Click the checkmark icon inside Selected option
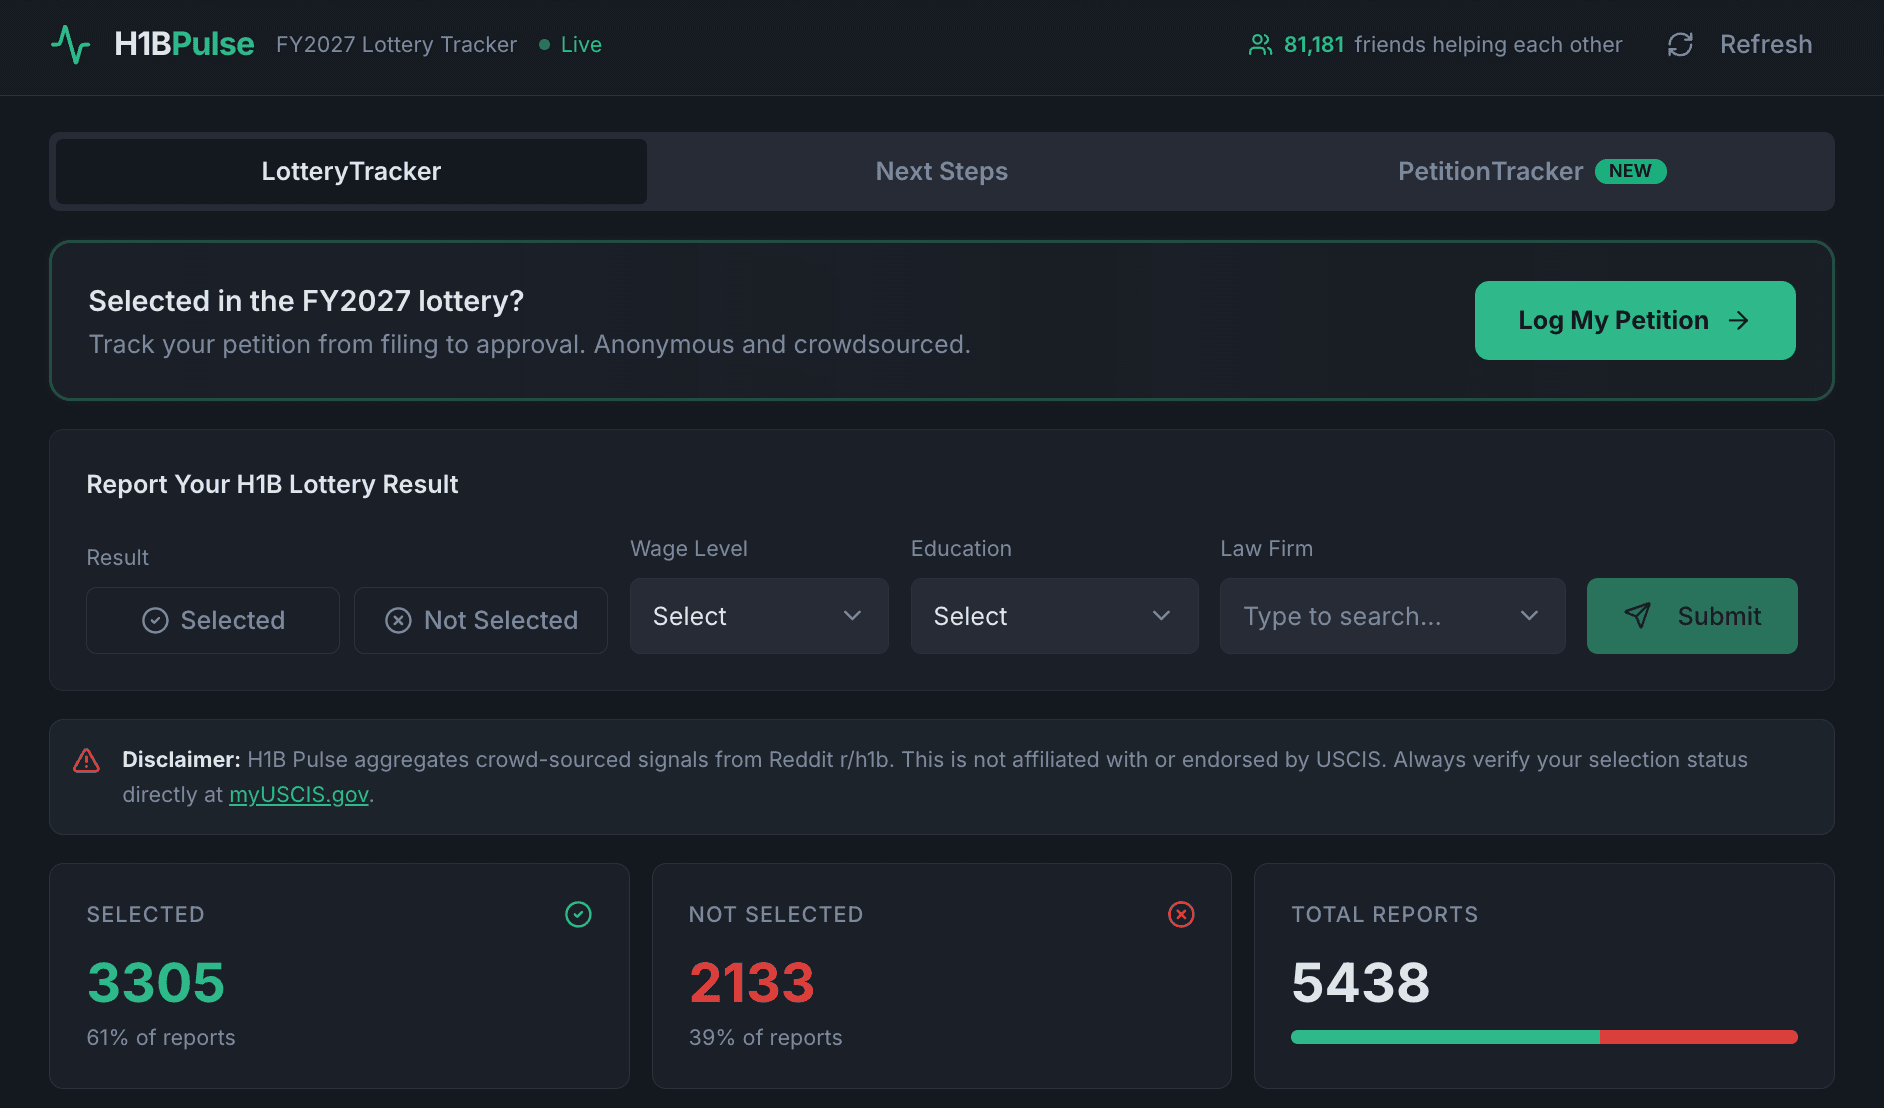Screen dimensions: 1884x1108 [155, 620]
